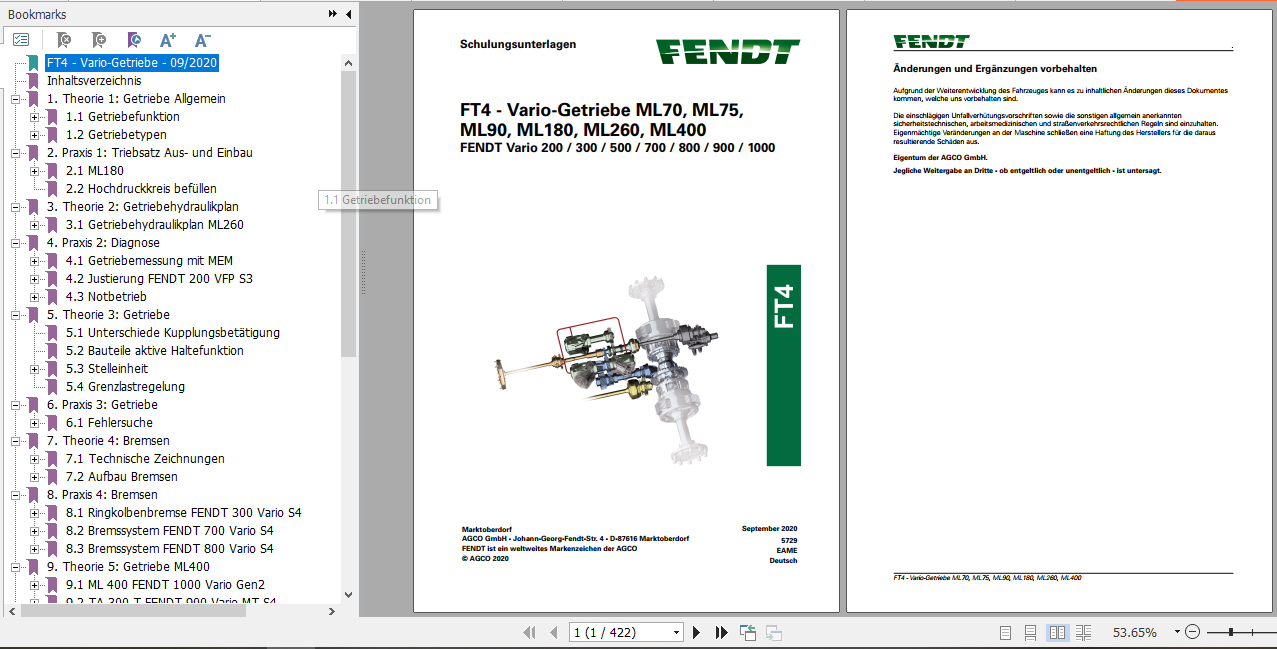Open bookmark '5.4 Grenzlastregelung'

click(x=125, y=387)
